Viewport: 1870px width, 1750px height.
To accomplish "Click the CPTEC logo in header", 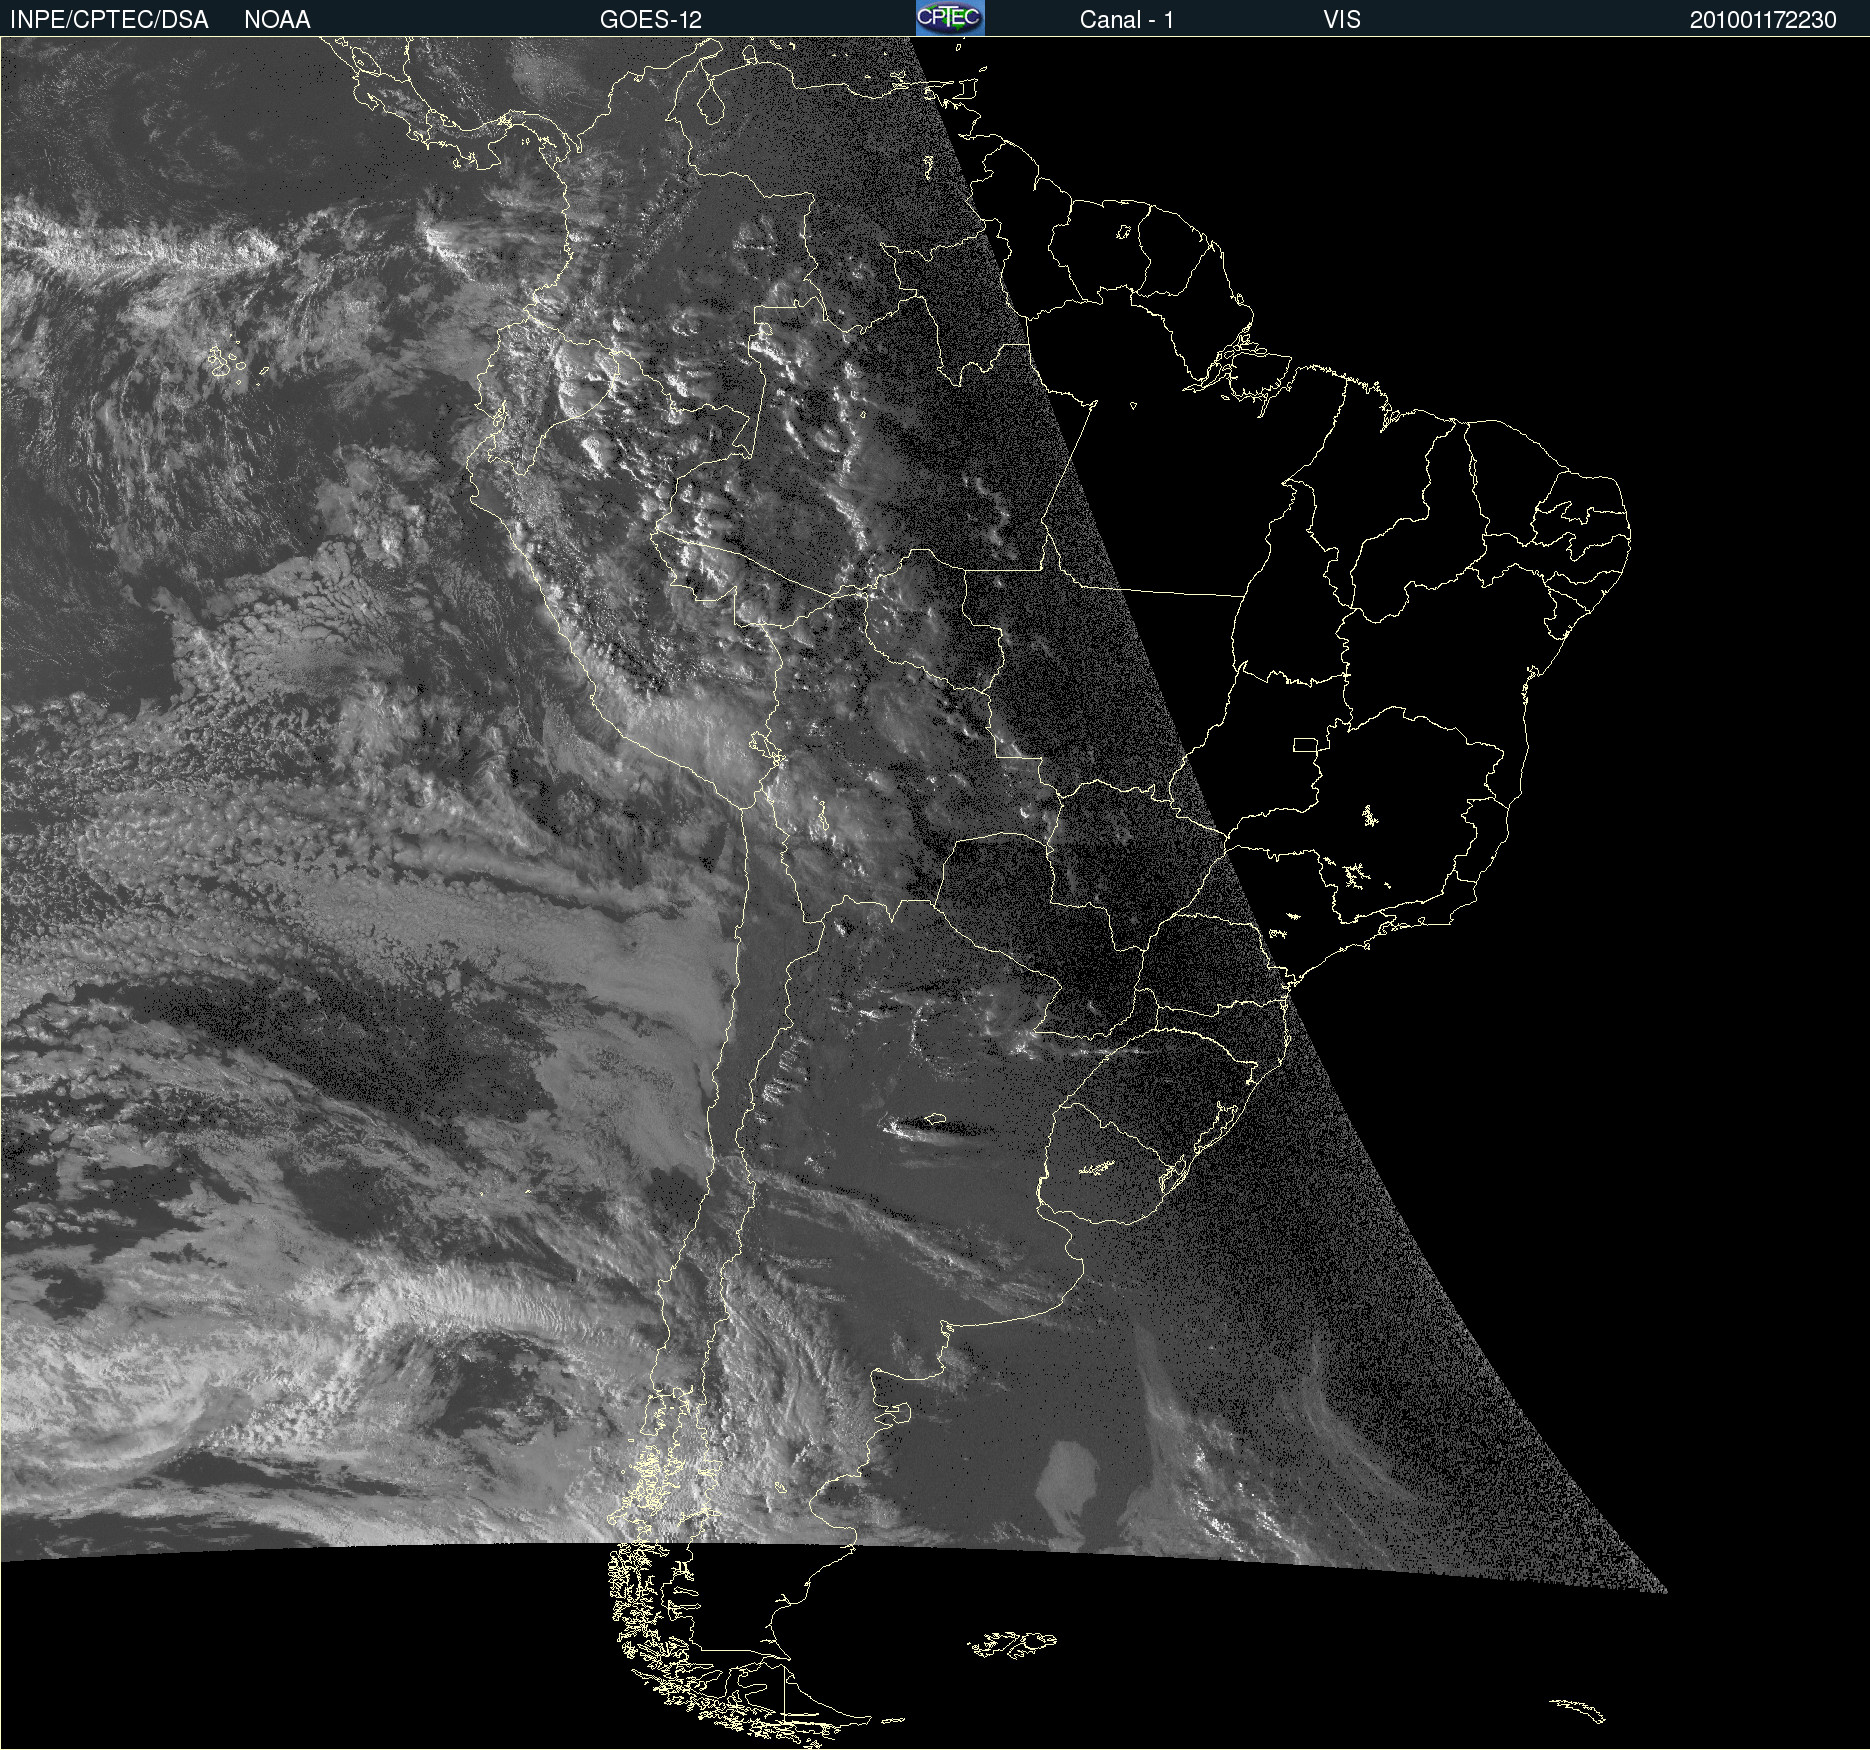I will [950, 18].
